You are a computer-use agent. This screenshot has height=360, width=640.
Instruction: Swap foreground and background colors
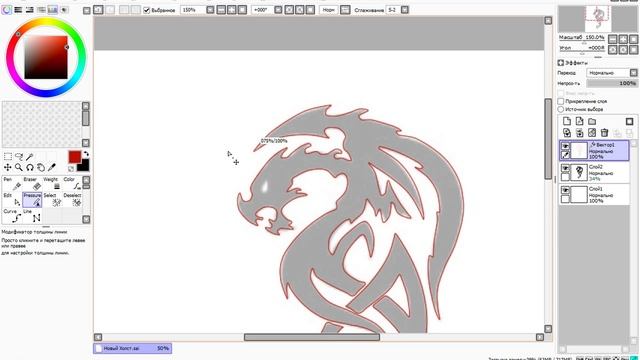point(86,154)
